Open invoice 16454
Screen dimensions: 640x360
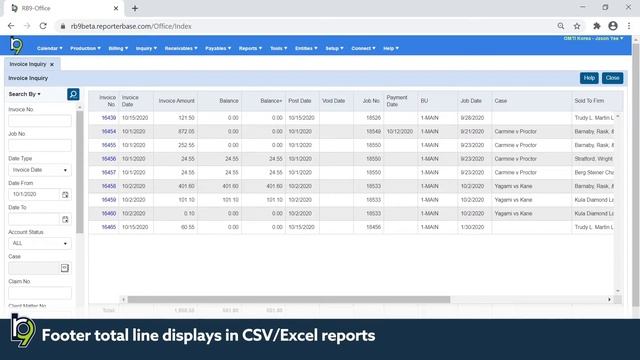(x=109, y=131)
